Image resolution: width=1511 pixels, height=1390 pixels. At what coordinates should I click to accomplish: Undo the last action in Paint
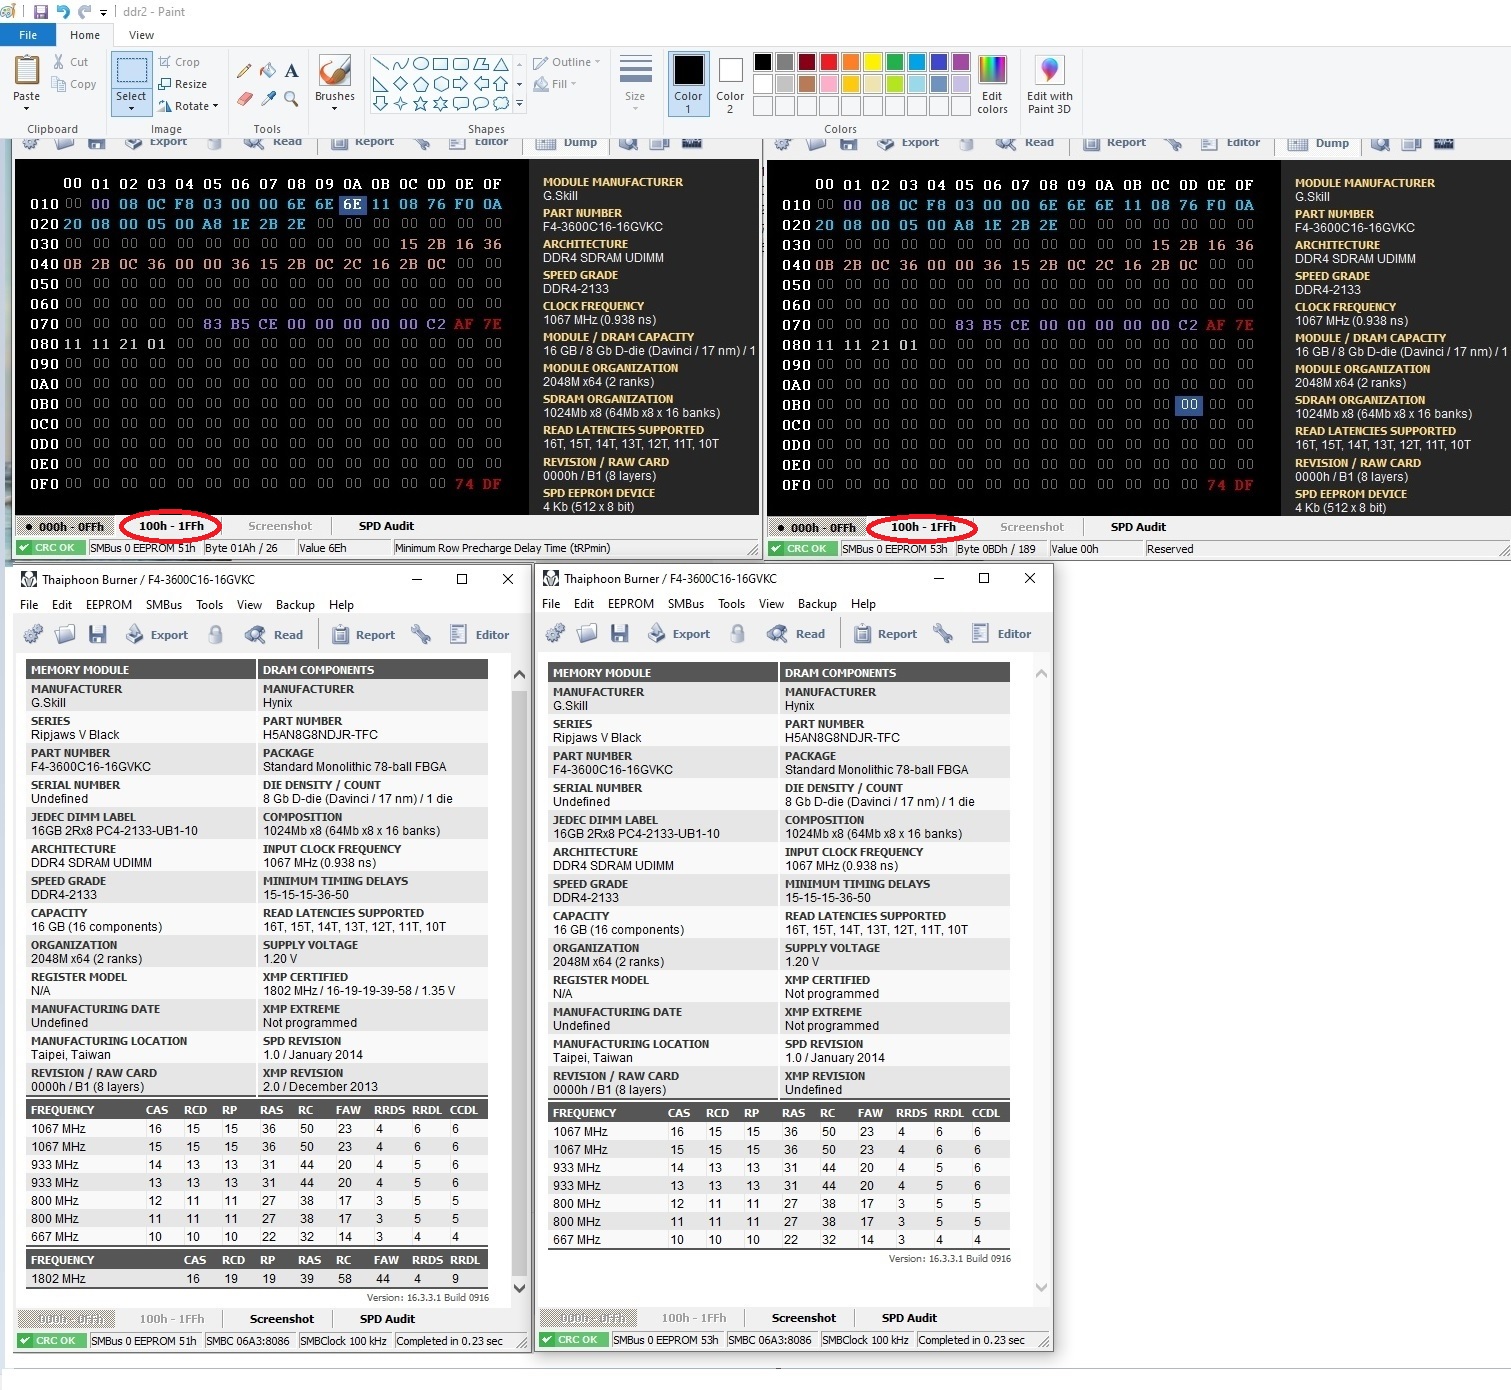63,12
